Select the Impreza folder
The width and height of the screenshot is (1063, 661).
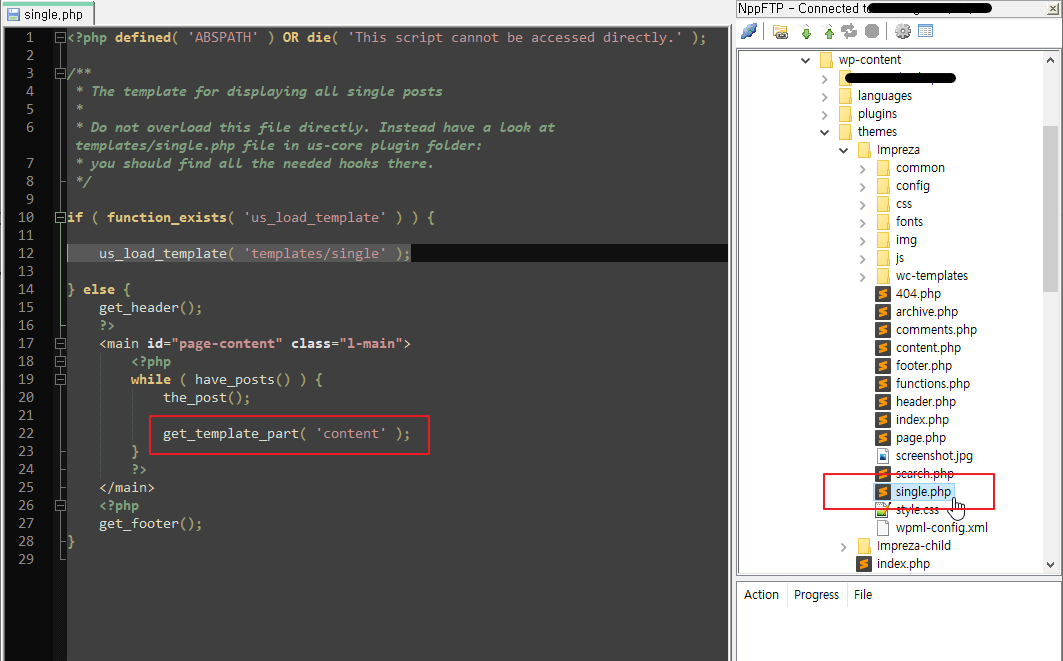898,150
